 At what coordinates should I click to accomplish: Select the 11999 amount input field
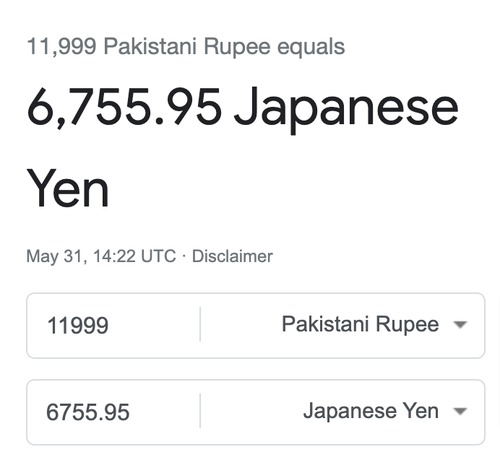click(113, 325)
